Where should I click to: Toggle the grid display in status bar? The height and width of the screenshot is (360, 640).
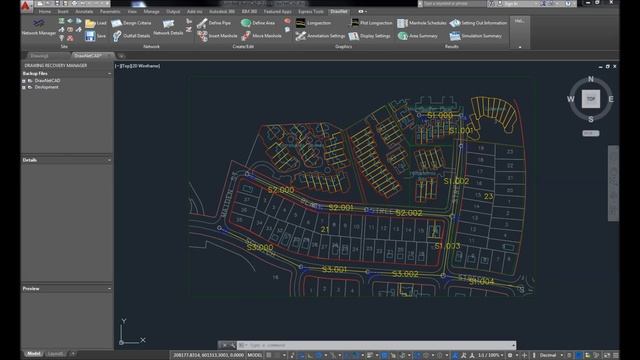269,356
